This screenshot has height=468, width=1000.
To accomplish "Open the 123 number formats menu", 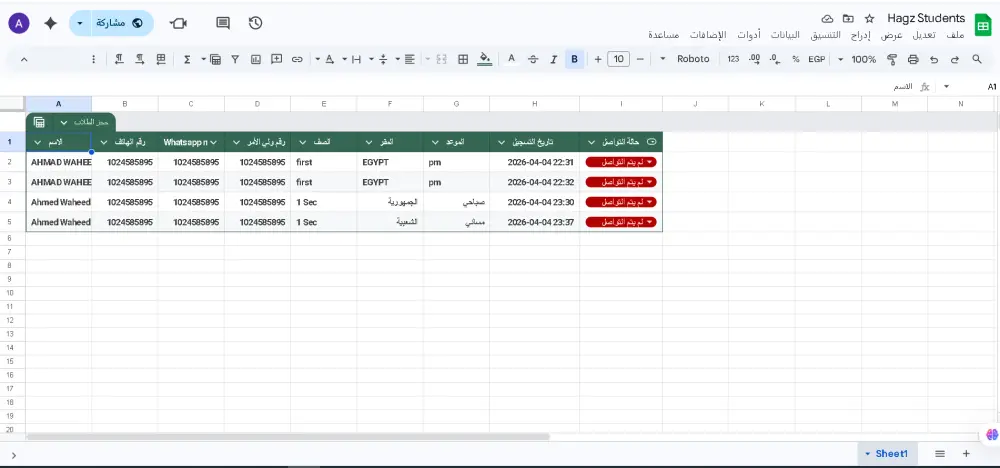I will (733, 59).
